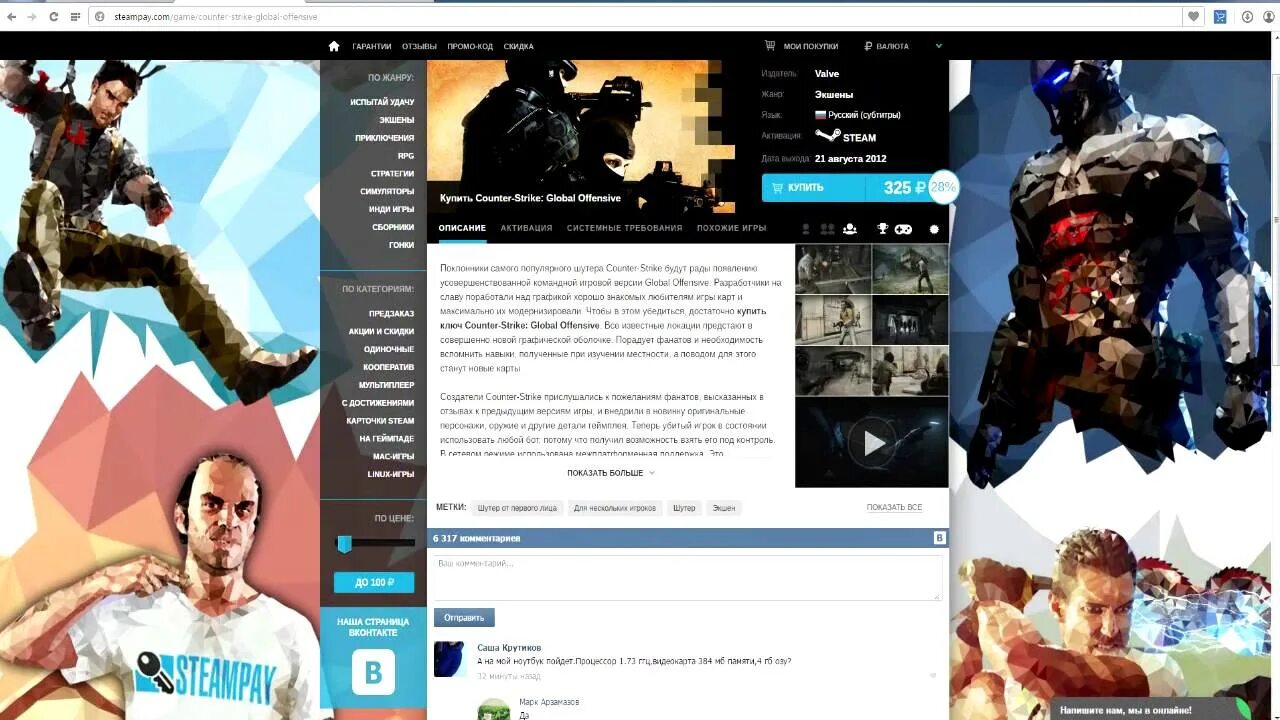Viewport: 1280px width, 720px height.
Task: Expand the green chevron in top bar
Action: (x=939, y=46)
